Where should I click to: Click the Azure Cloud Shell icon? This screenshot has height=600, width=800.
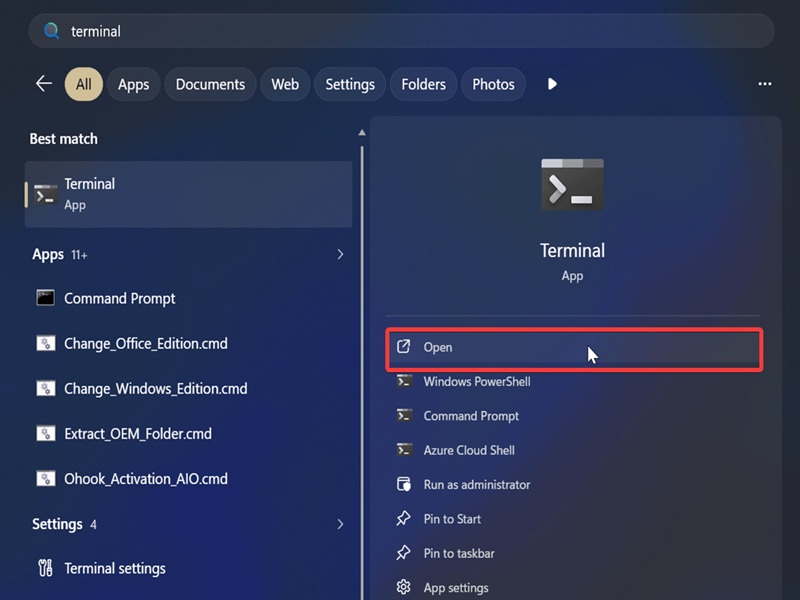pos(404,449)
